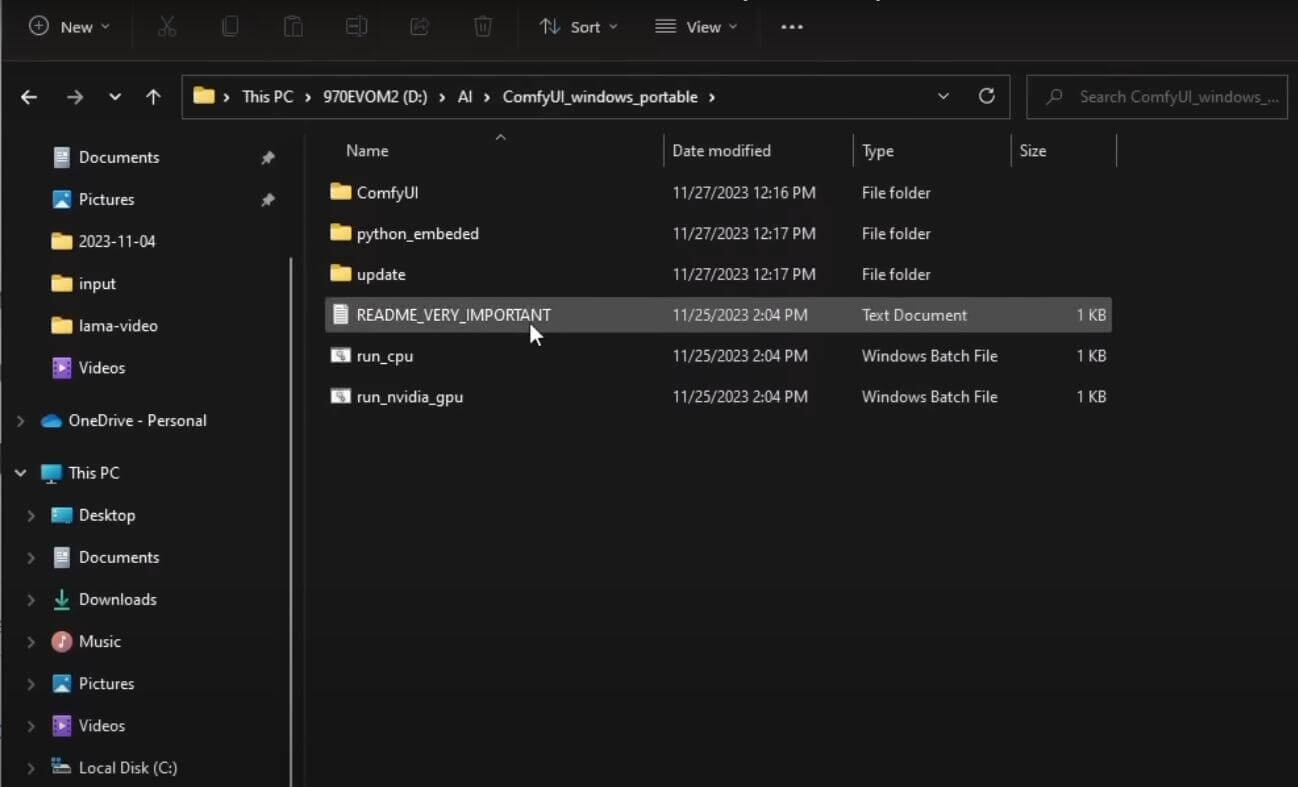This screenshot has width=1298, height=787.
Task: Open the lama-video folder in sidebar
Action: (x=118, y=325)
